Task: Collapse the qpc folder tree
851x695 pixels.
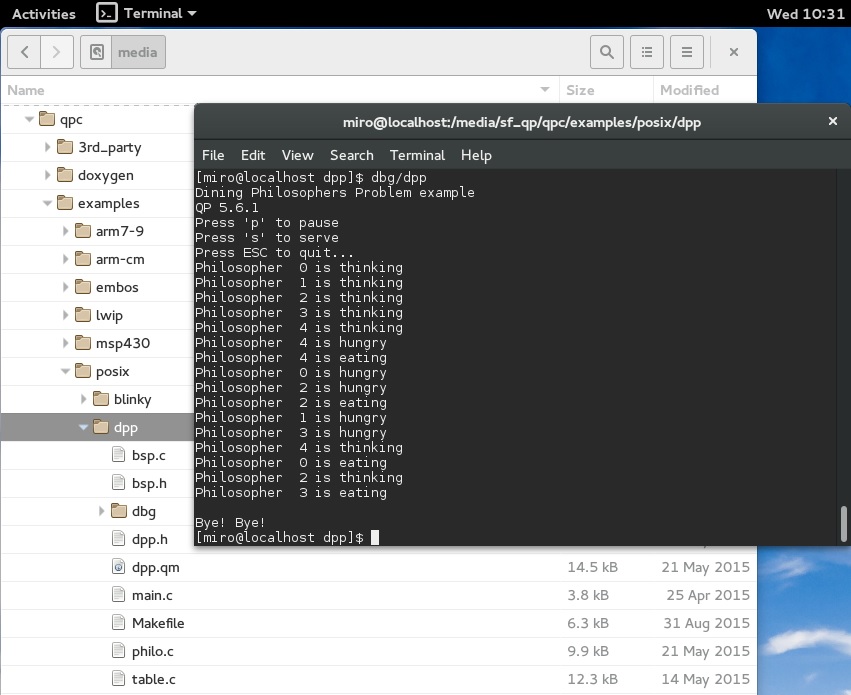Action: [x=27, y=119]
